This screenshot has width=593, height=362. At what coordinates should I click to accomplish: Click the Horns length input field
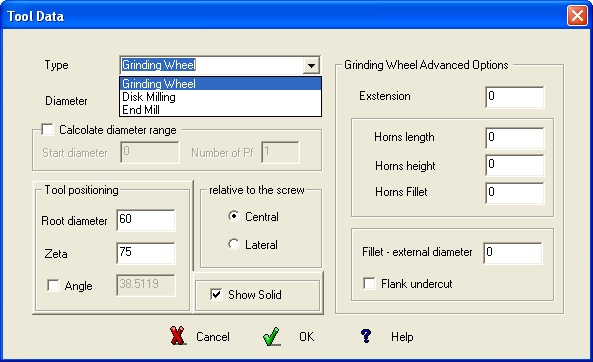point(515,138)
